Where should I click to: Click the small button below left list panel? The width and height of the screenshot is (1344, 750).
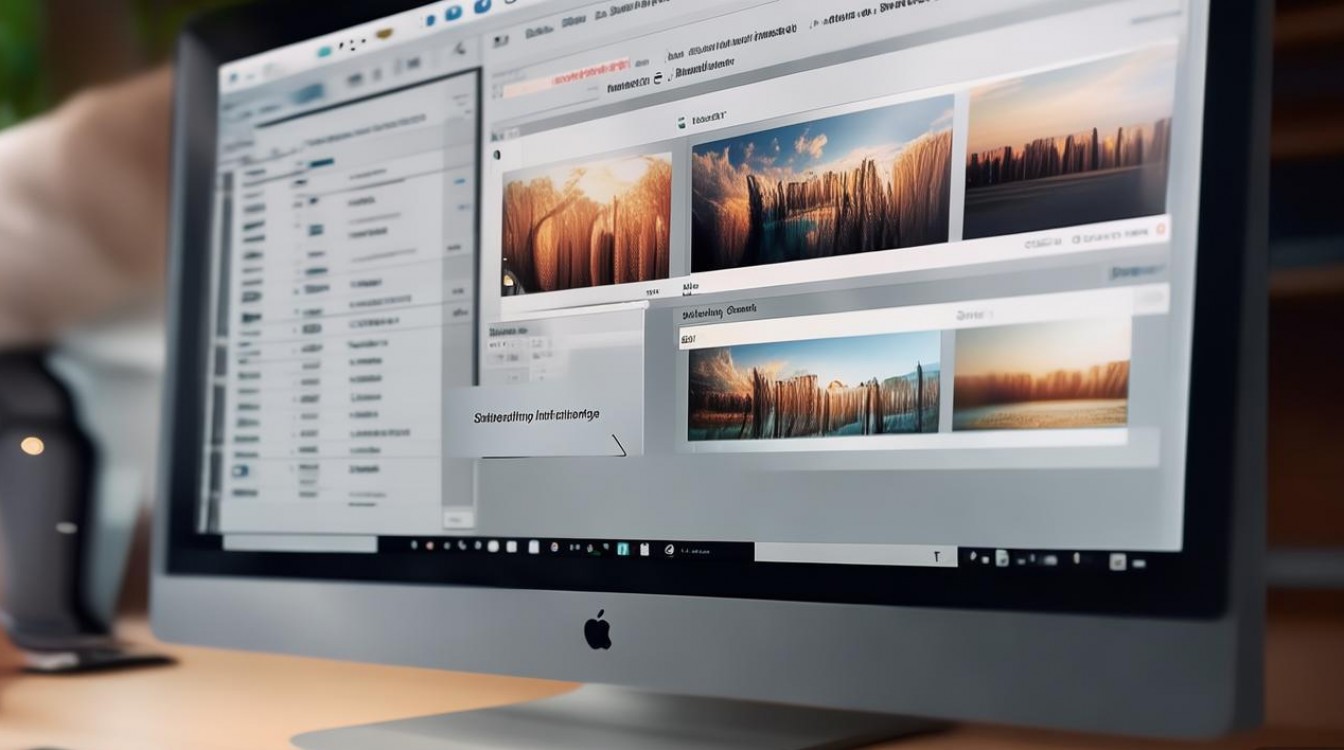[459, 518]
